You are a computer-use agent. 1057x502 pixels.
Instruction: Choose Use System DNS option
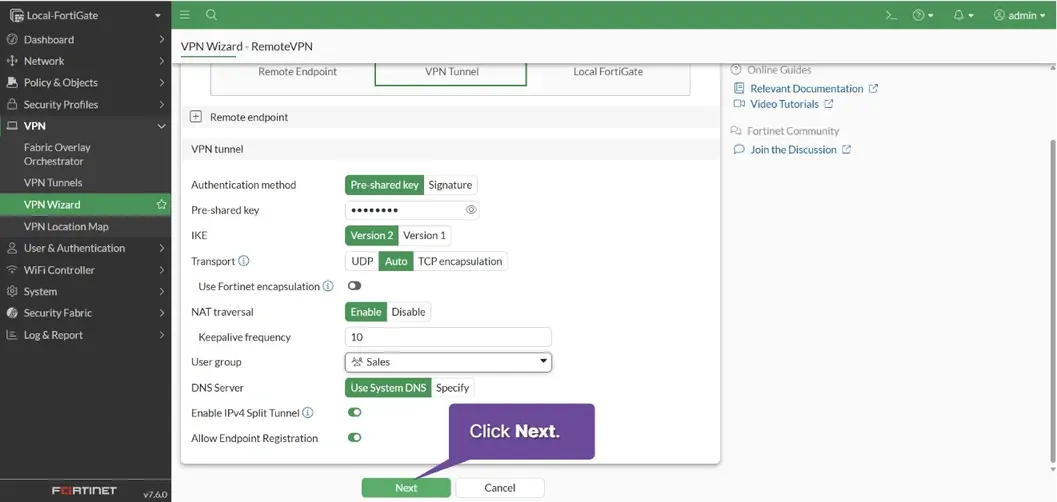point(388,387)
